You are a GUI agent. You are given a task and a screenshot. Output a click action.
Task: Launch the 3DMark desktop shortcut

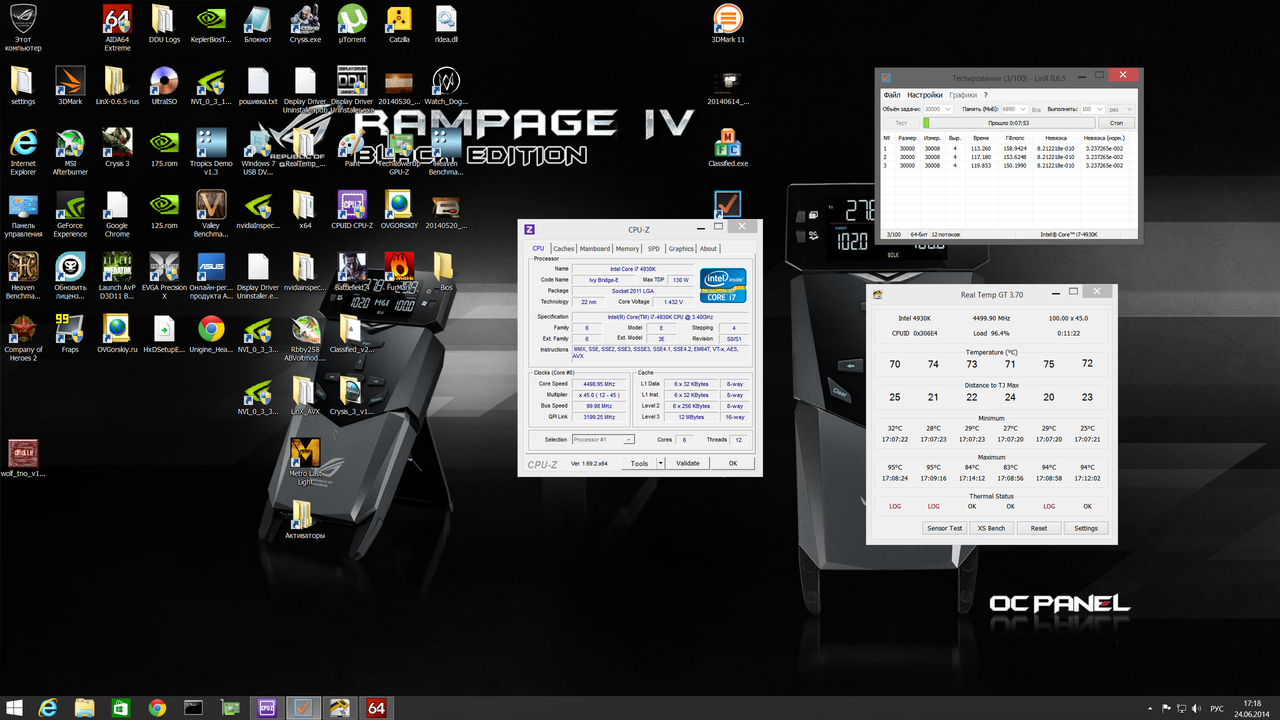tap(70, 85)
